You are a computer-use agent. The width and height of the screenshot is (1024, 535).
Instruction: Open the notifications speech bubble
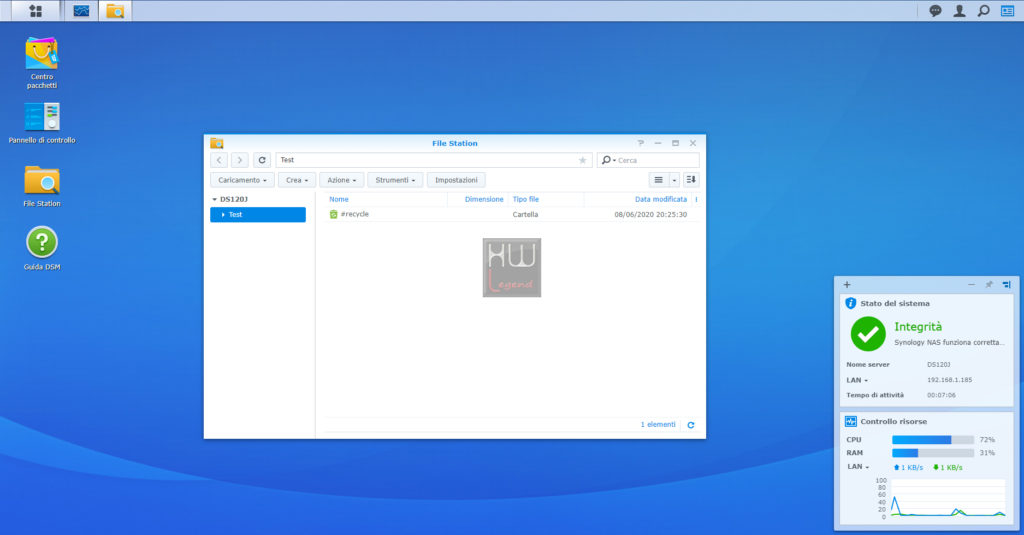[935, 10]
